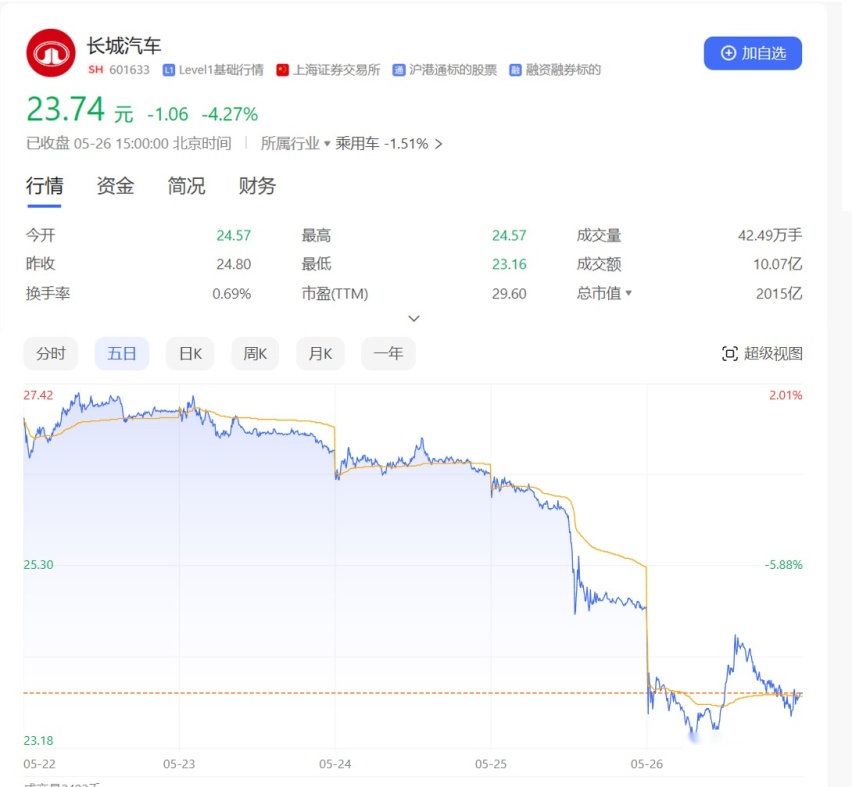The image size is (852, 787).
Task: Select the 日K chart period
Action: click(x=190, y=354)
